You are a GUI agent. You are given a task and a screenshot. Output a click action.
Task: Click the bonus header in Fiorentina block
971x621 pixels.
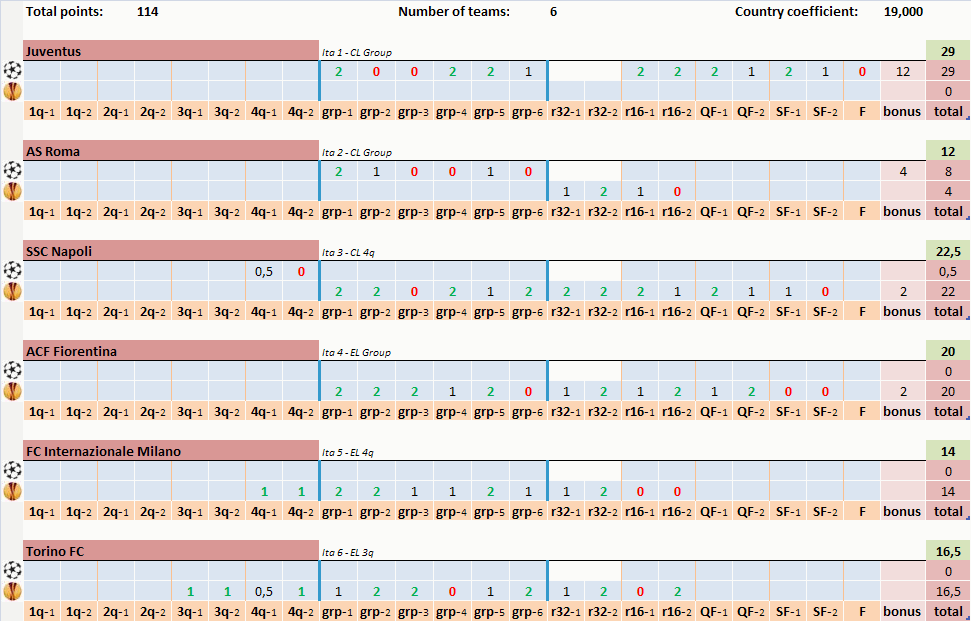coord(903,411)
